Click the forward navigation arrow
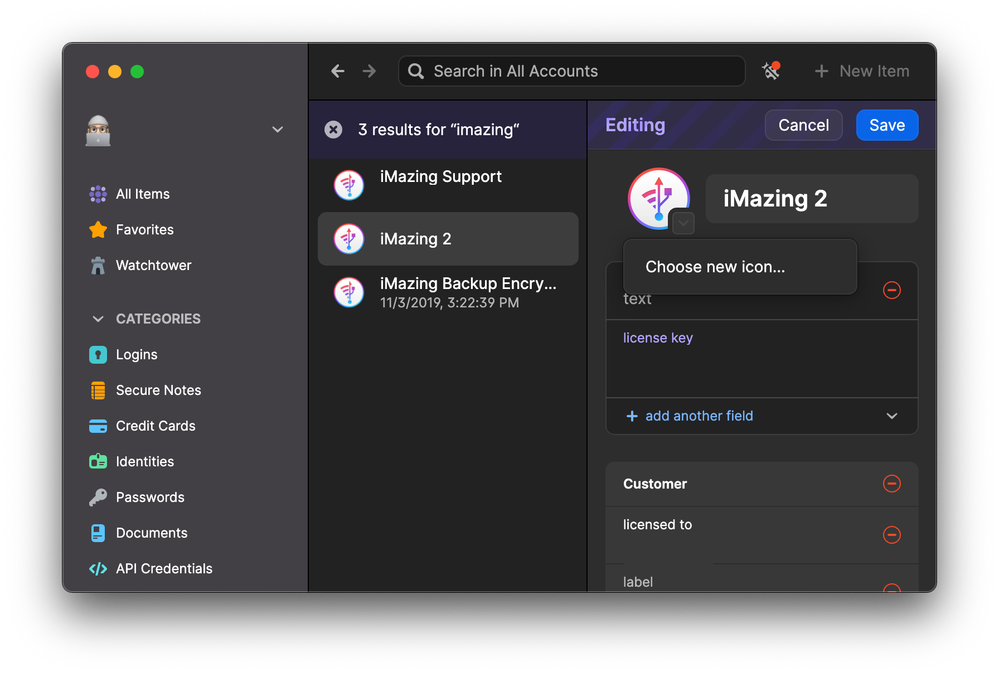 [369, 71]
